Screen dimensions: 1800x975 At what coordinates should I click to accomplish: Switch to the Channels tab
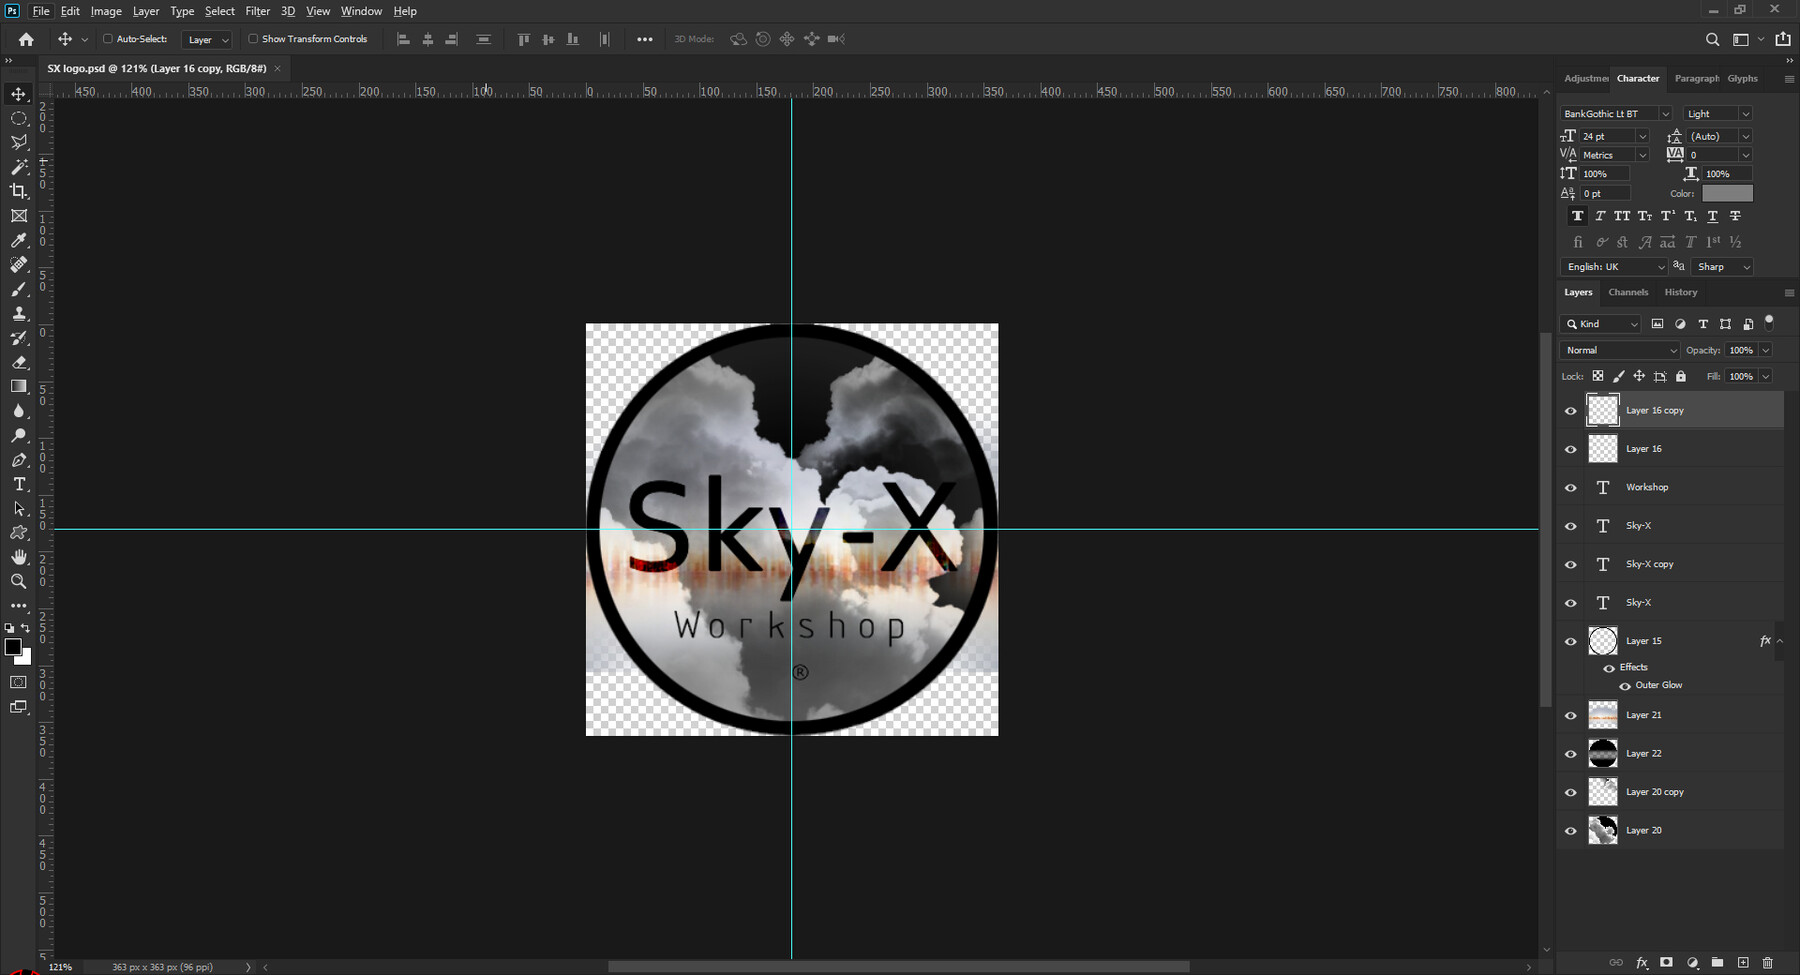pos(1628,292)
